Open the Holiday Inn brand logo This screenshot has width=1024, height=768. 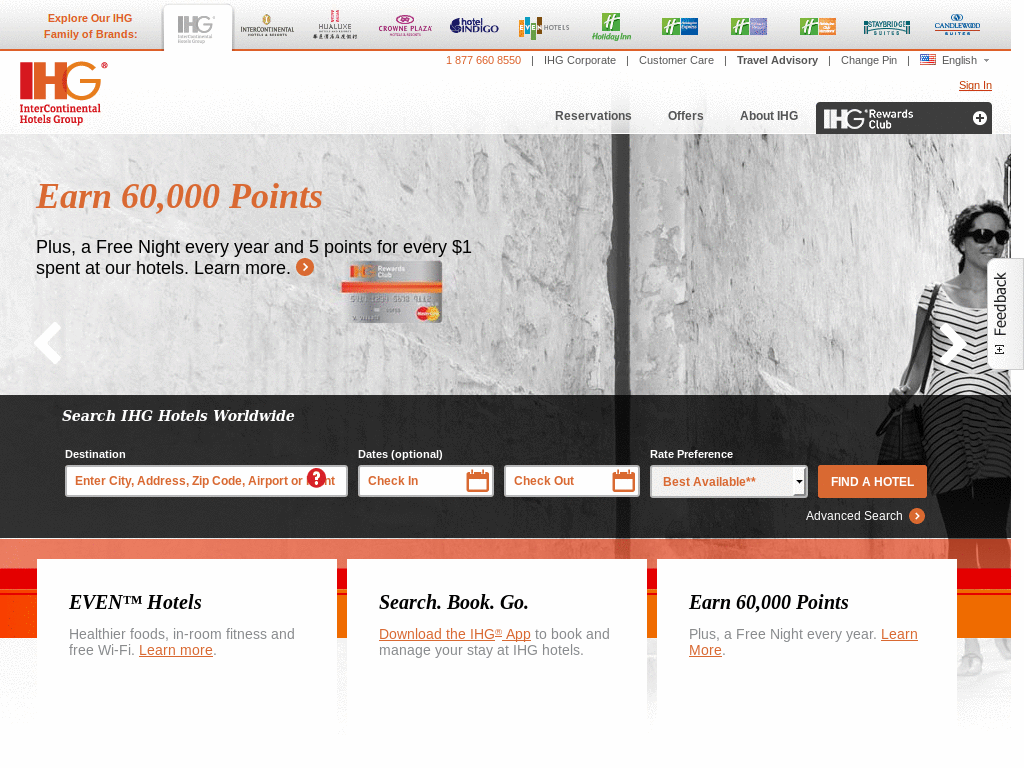point(611,27)
